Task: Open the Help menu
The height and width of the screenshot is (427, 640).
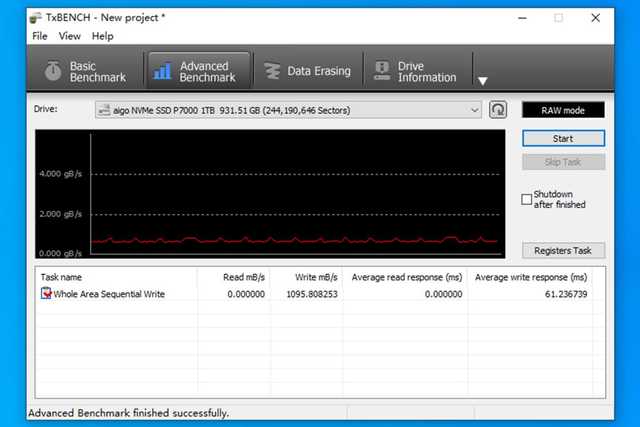Action: click(x=102, y=36)
